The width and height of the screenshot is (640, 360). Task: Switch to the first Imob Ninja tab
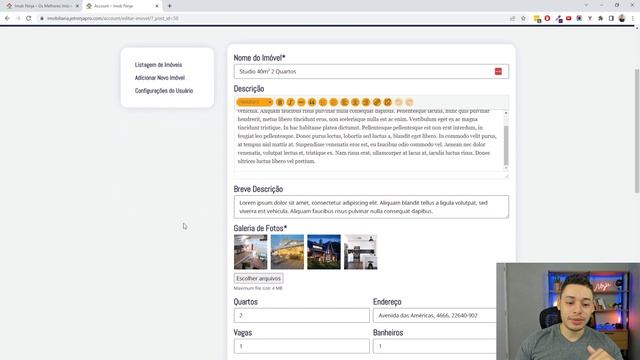[42, 6]
